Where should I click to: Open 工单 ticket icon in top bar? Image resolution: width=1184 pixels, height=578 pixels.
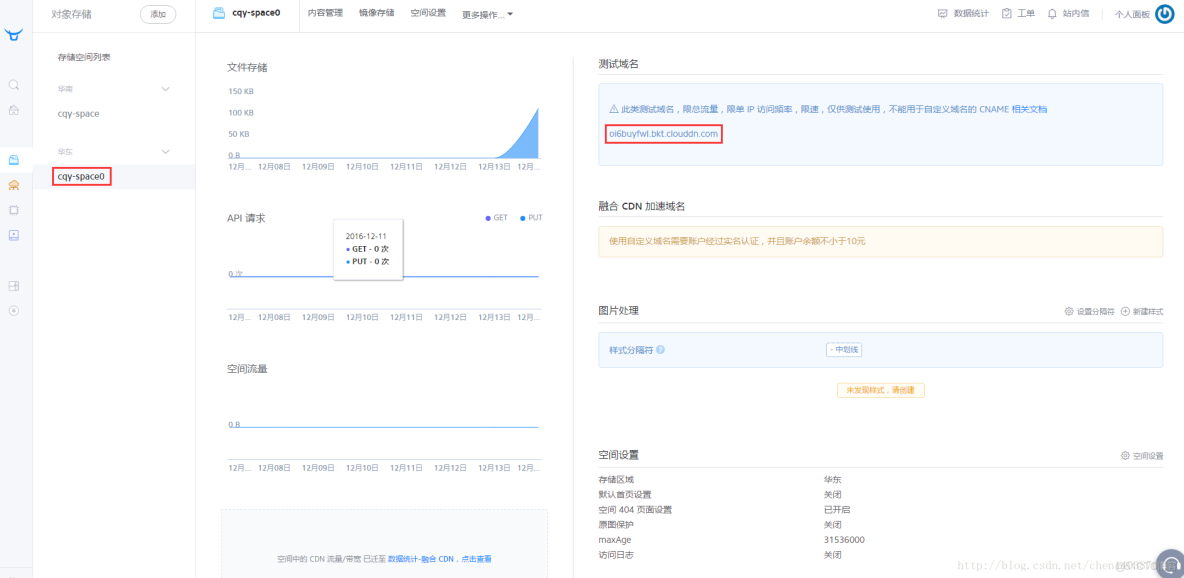coord(1018,13)
